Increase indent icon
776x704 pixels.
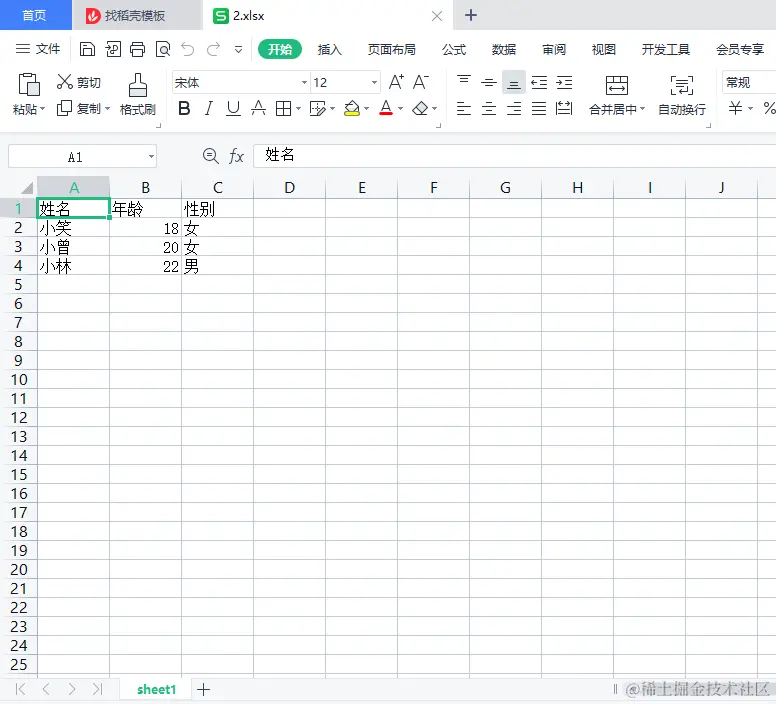pyautogui.click(x=564, y=82)
